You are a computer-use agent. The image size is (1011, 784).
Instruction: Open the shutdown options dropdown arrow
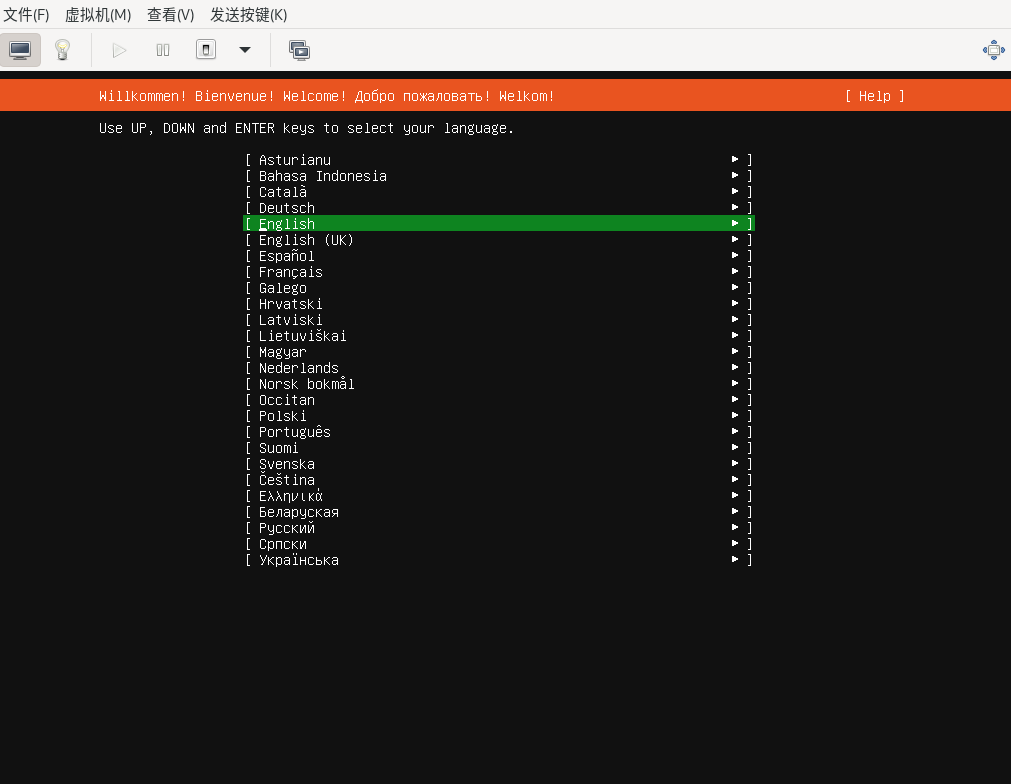[x=244, y=50]
